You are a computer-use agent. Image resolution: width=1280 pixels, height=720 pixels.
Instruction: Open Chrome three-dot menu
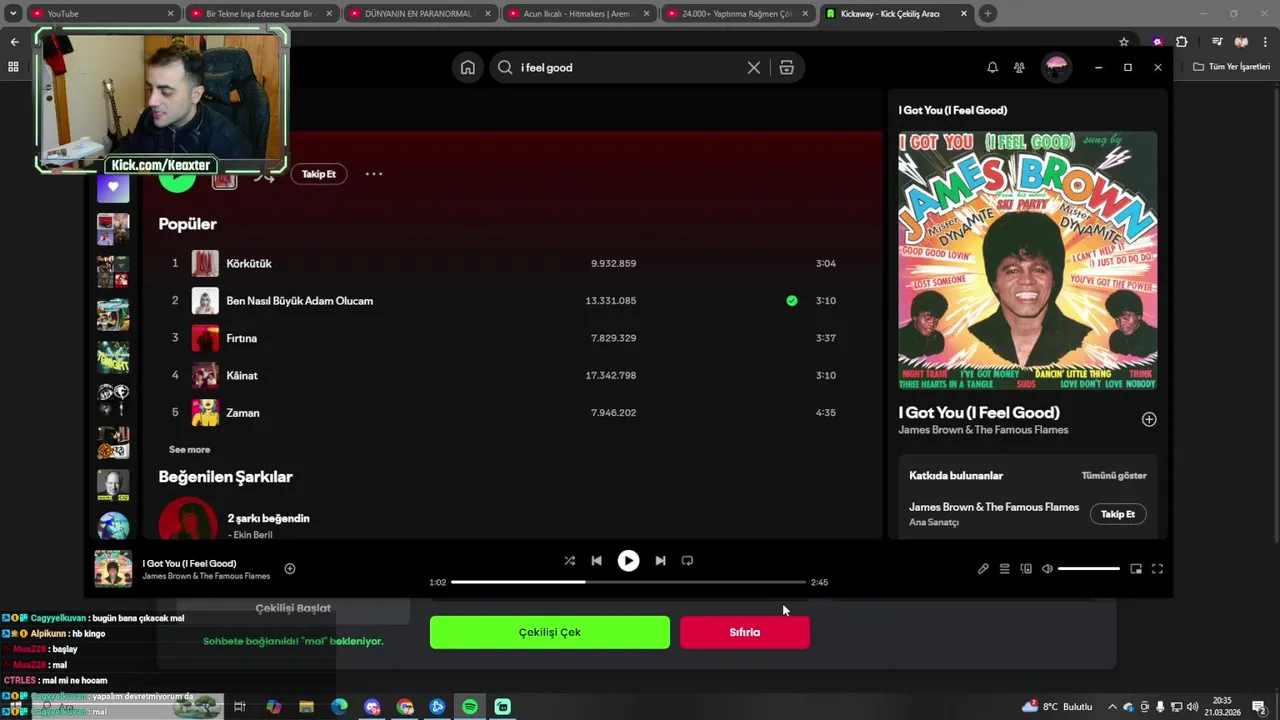(1265, 42)
